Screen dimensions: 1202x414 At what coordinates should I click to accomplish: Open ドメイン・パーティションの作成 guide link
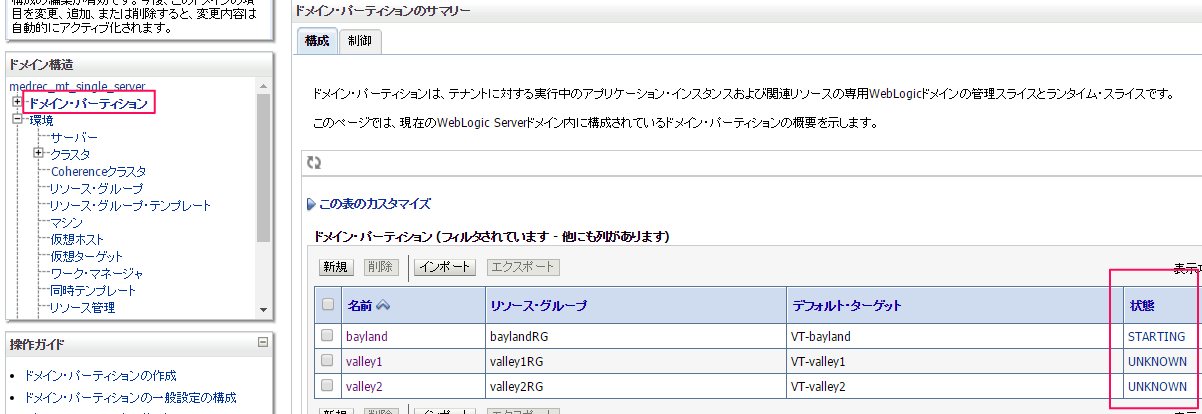pos(100,376)
